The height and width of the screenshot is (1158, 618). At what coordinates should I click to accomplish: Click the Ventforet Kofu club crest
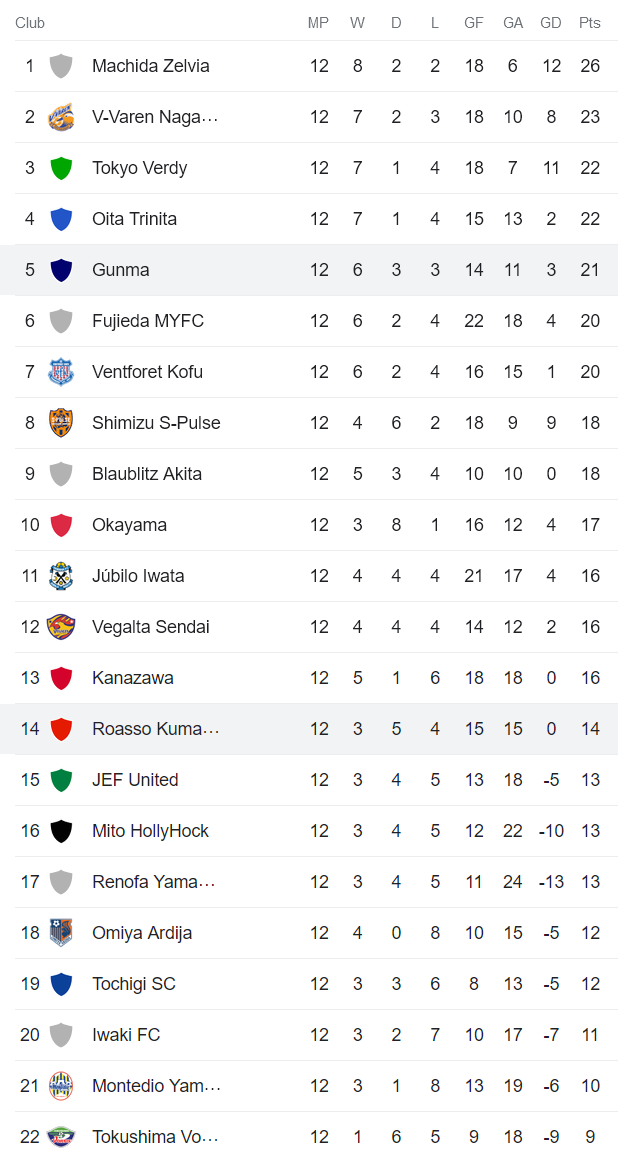click(x=61, y=372)
